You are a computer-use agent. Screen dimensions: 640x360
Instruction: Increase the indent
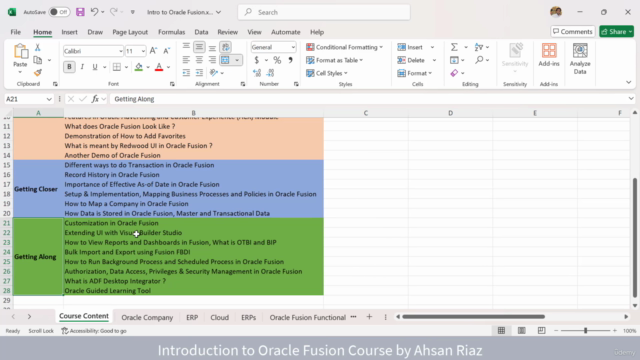point(199,73)
